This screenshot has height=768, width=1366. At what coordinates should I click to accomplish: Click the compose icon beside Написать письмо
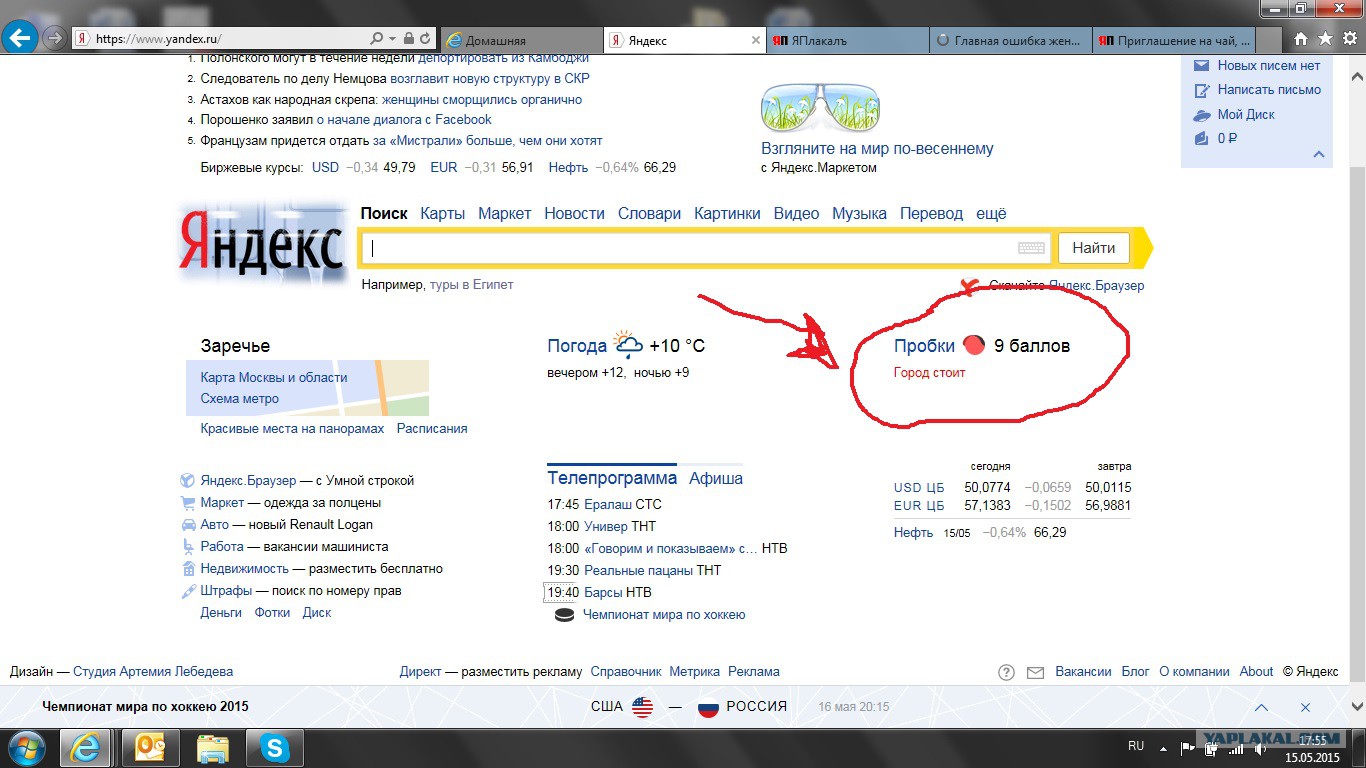[x=1202, y=90]
